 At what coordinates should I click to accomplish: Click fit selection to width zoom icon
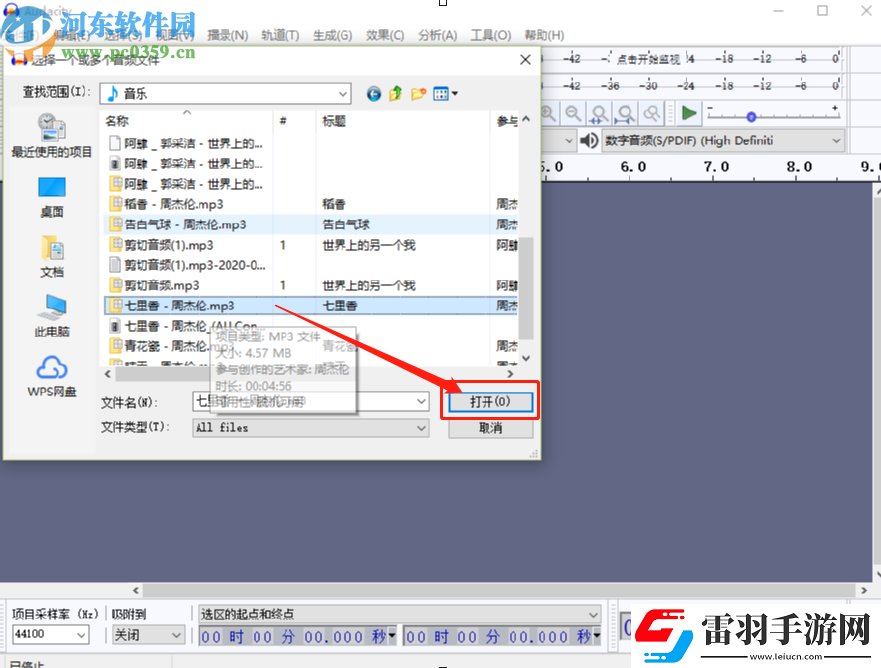click(x=600, y=114)
